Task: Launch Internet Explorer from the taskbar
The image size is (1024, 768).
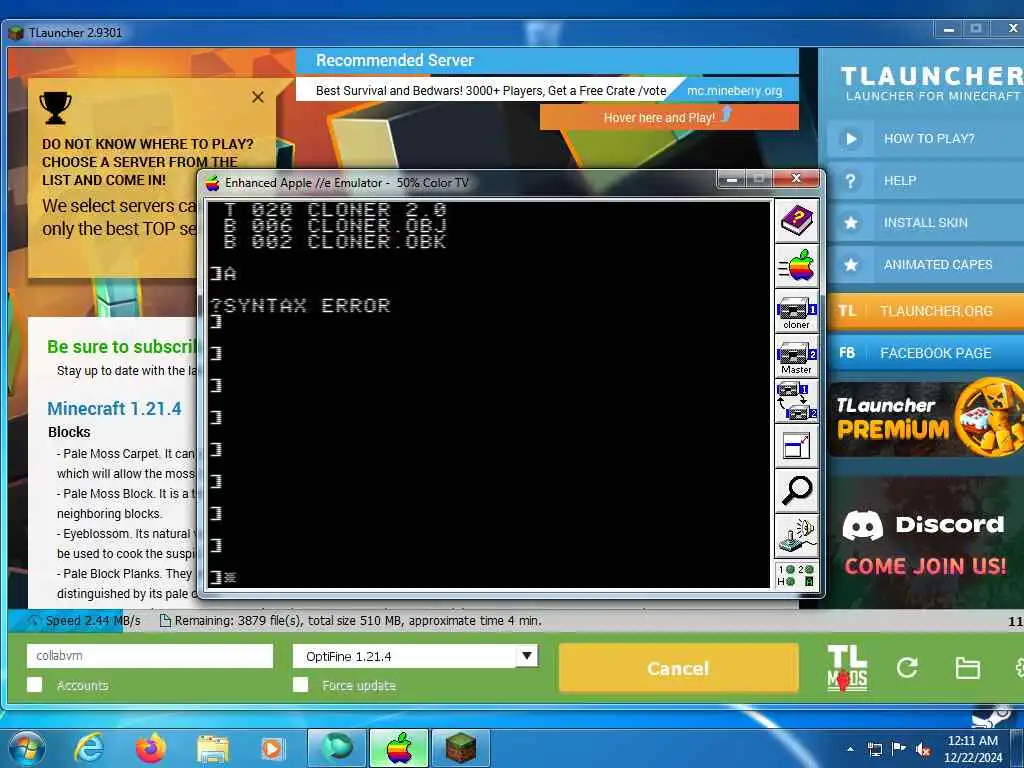Action: click(88, 748)
